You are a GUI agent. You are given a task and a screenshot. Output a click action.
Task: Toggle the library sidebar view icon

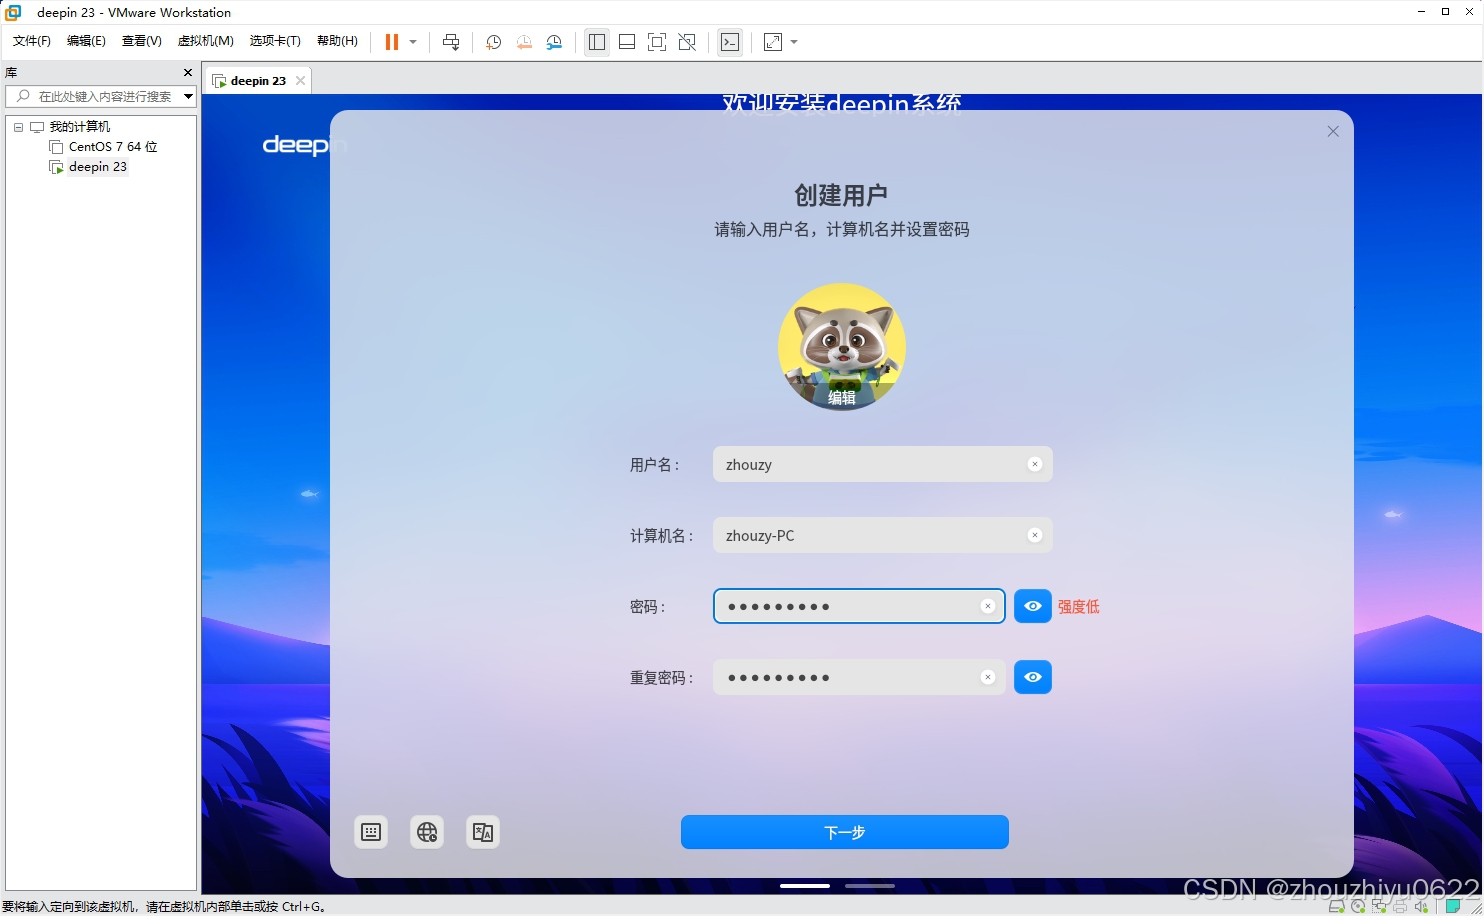point(597,42)
